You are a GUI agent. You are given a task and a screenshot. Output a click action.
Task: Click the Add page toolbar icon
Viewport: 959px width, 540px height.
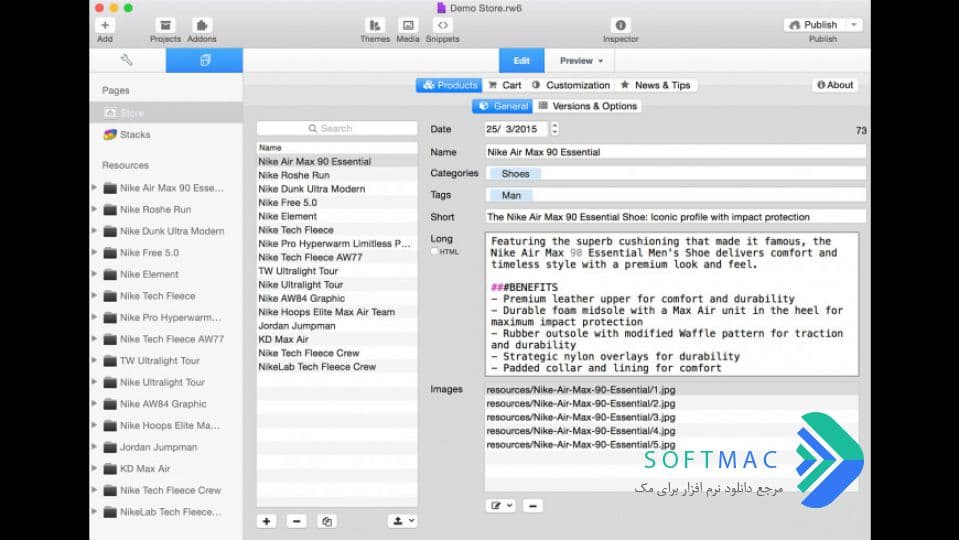[x=105, y=25]
